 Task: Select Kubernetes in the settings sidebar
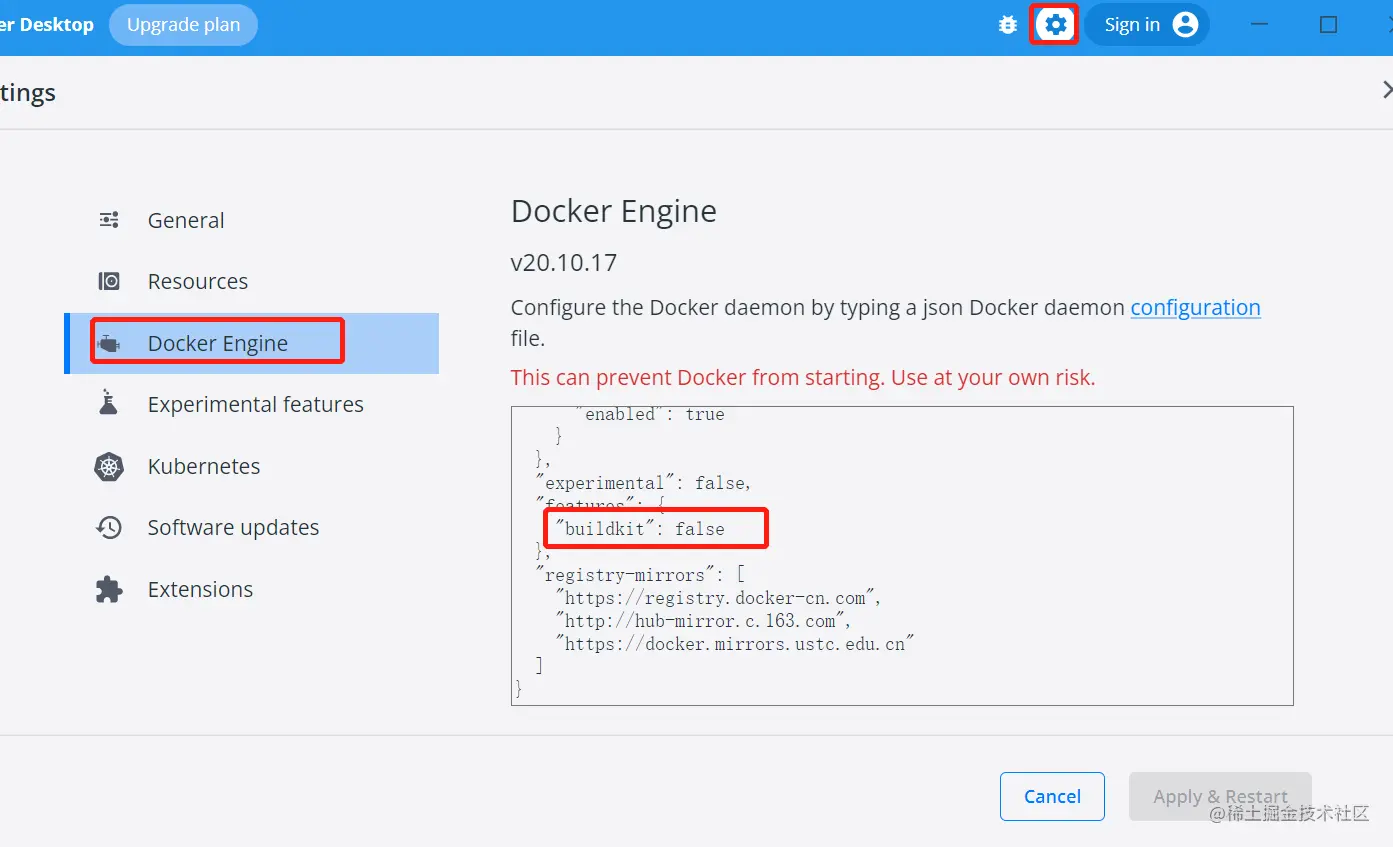[x=203, y=467]
